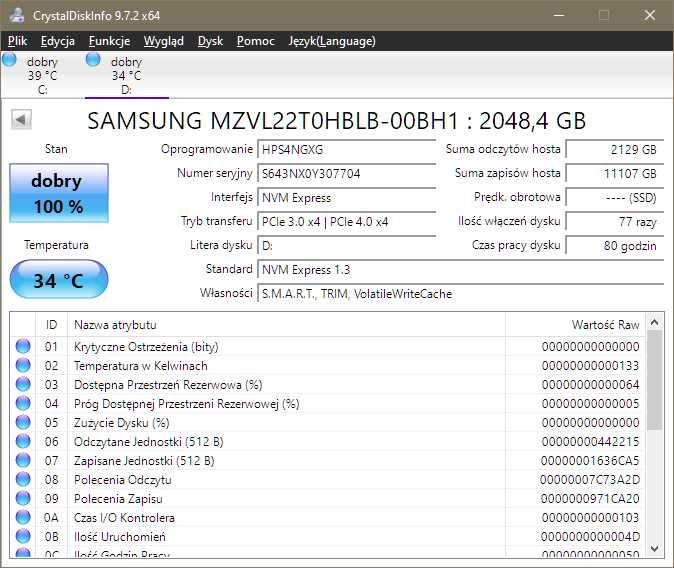Image resolution: width=674 pixels, height=568 pixels.
Task: Click the status icon for attribute 01
Action: coord(23,347)
